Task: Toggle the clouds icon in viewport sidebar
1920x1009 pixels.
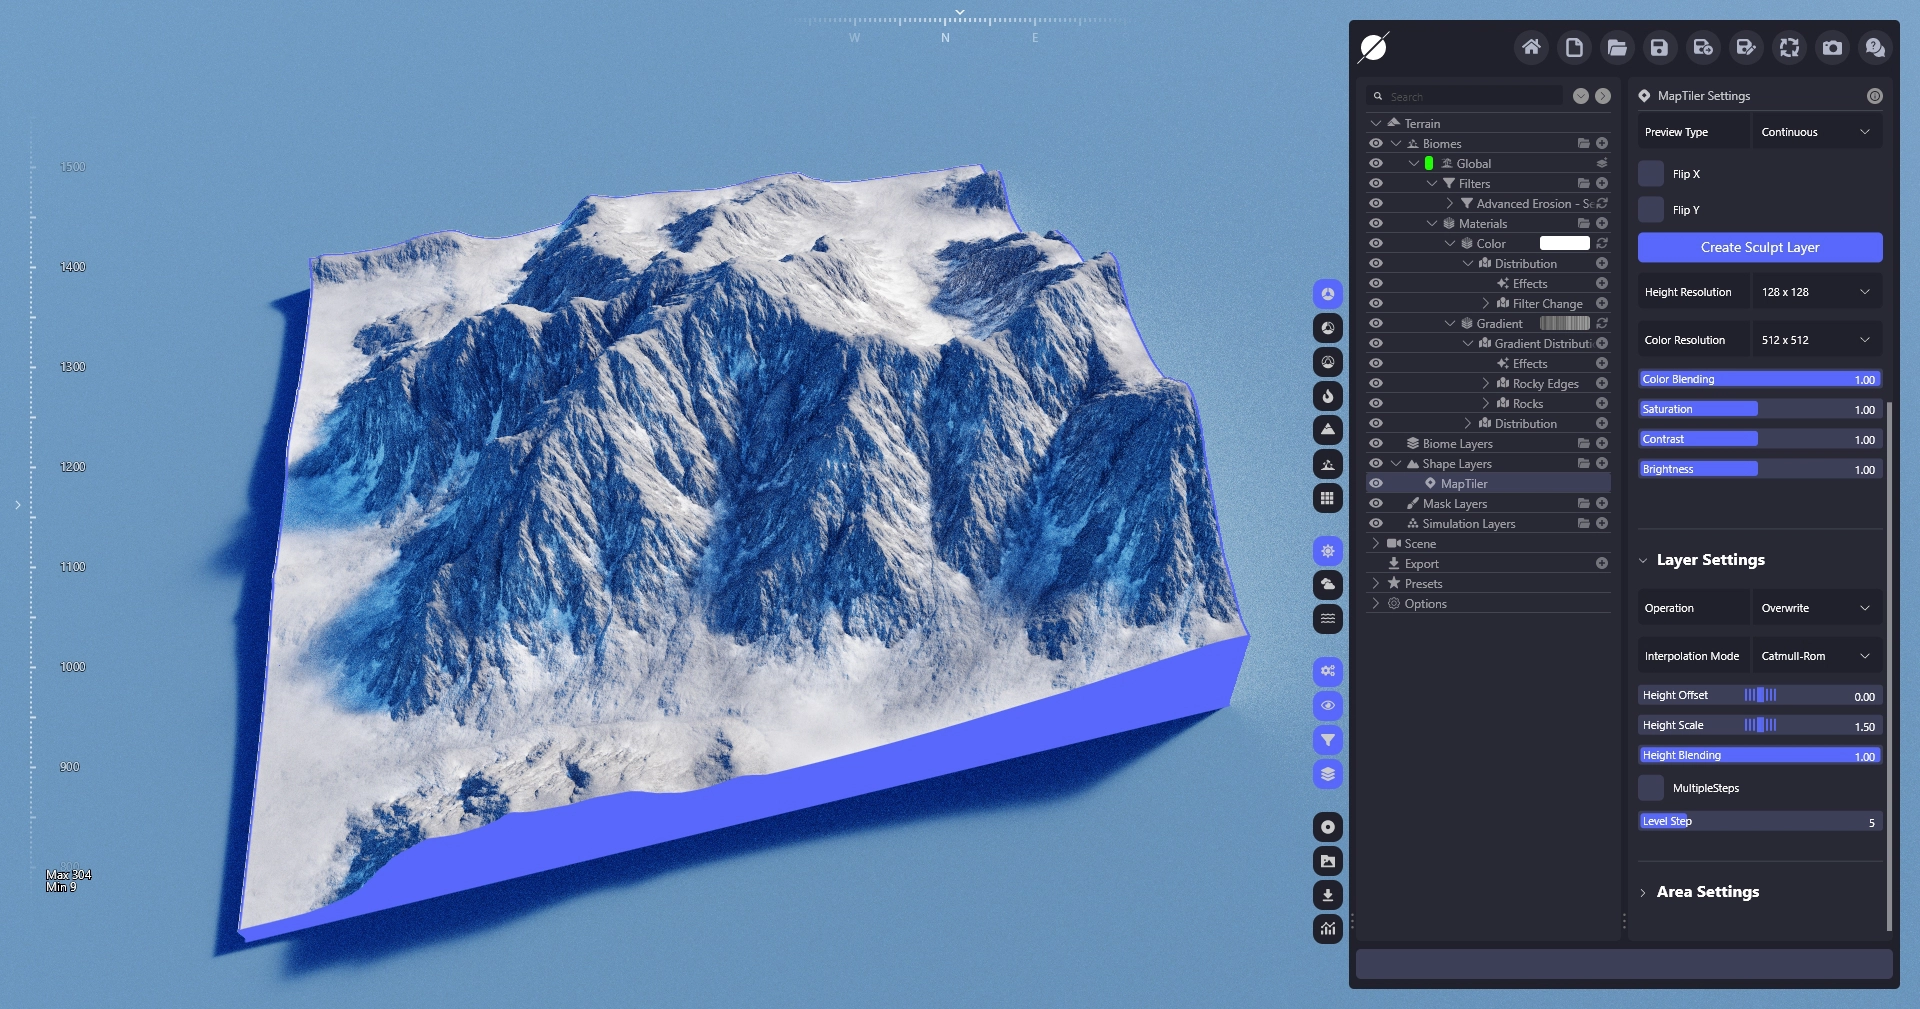Action: (x=1327, y=585)
